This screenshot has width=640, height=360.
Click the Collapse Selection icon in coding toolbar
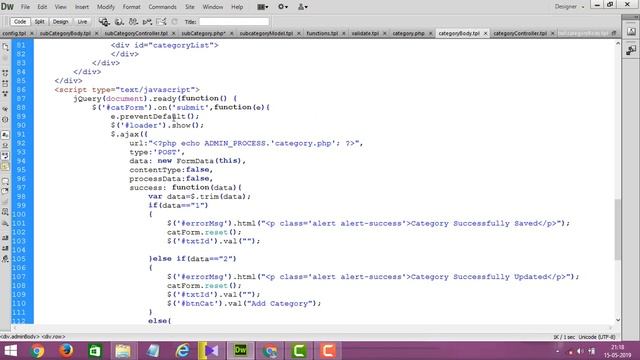[x=5, y=83]
